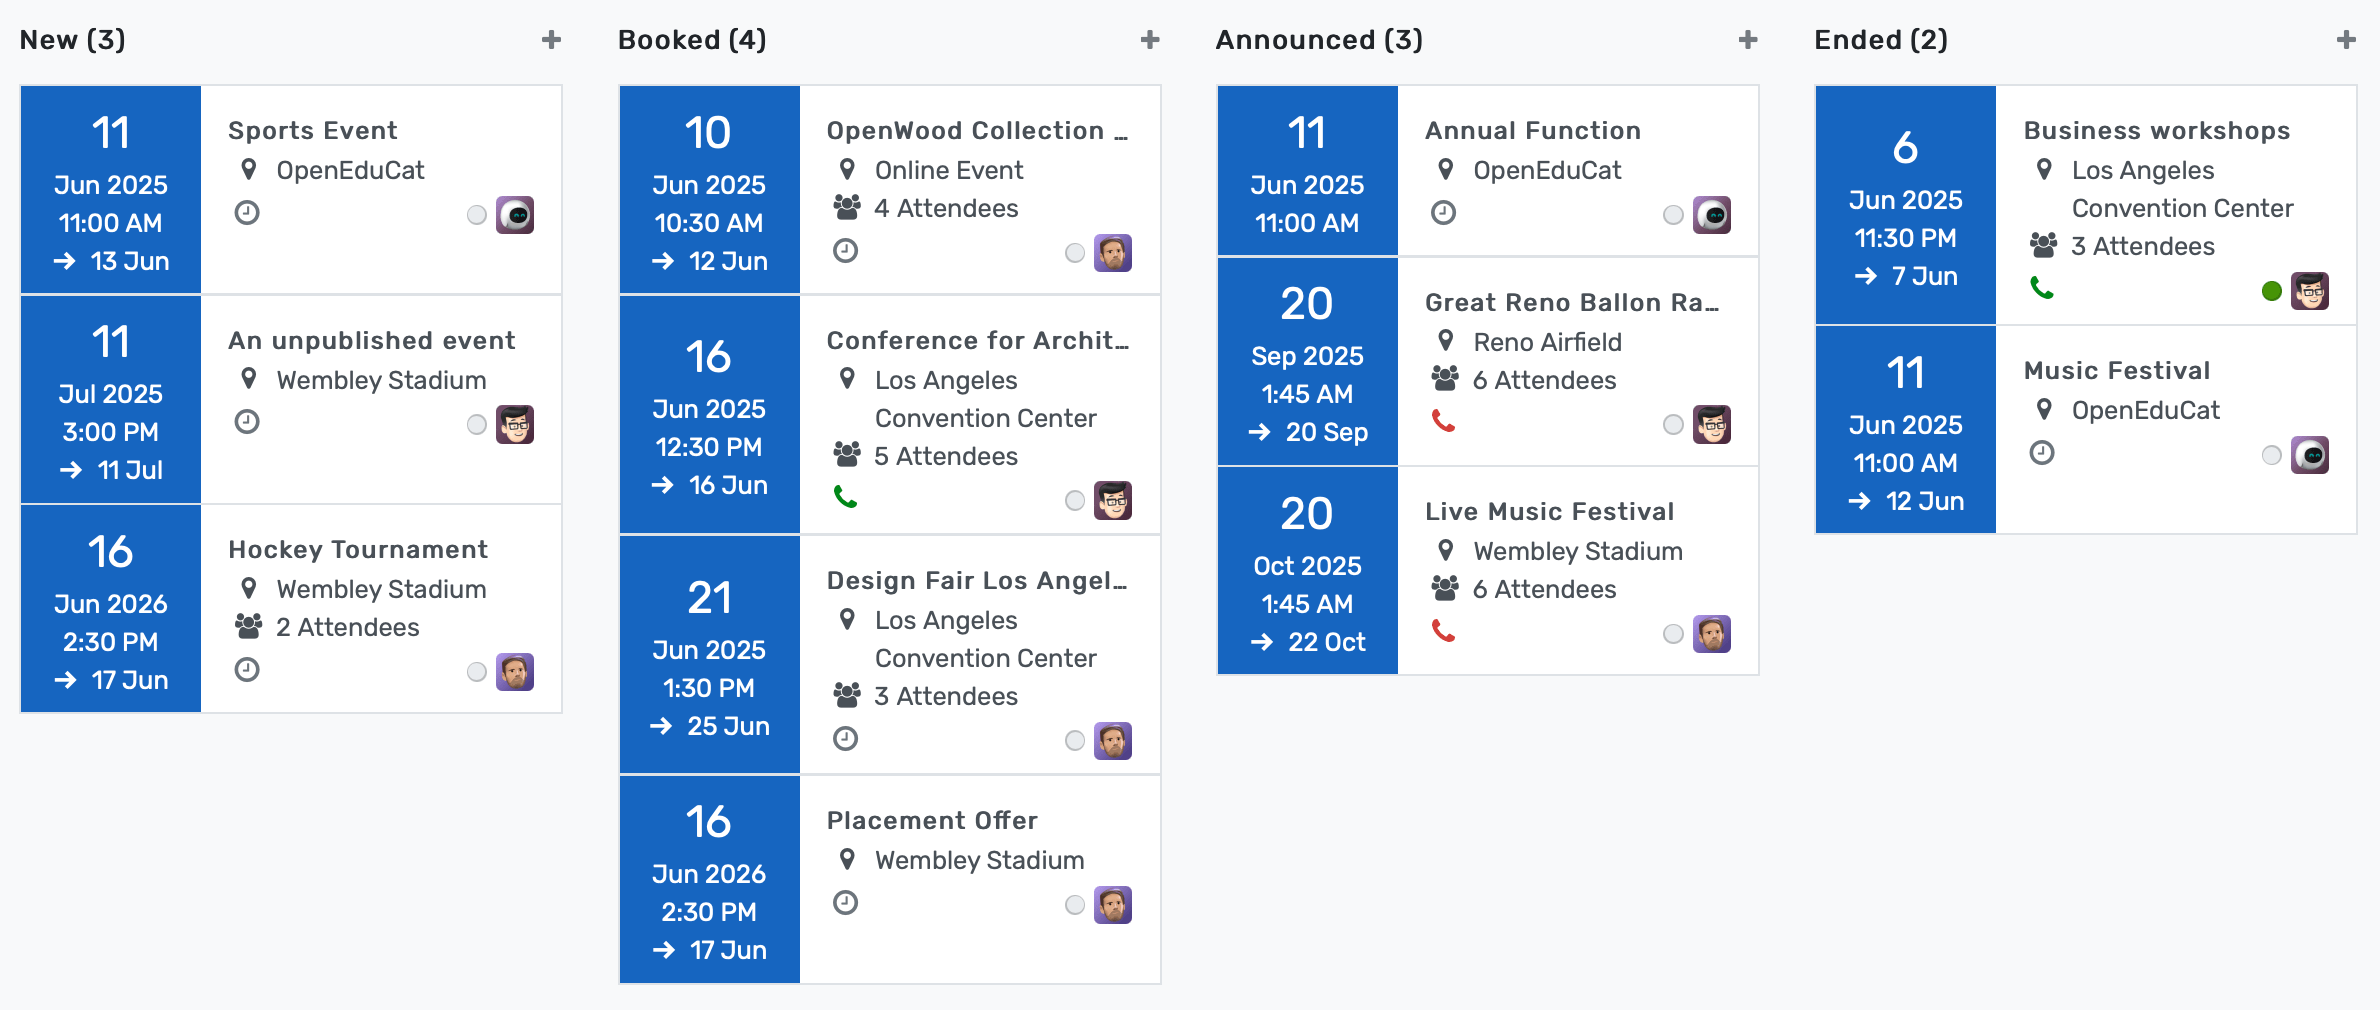Toggle the circle checkbox on Sports Event card

[477, 215]
